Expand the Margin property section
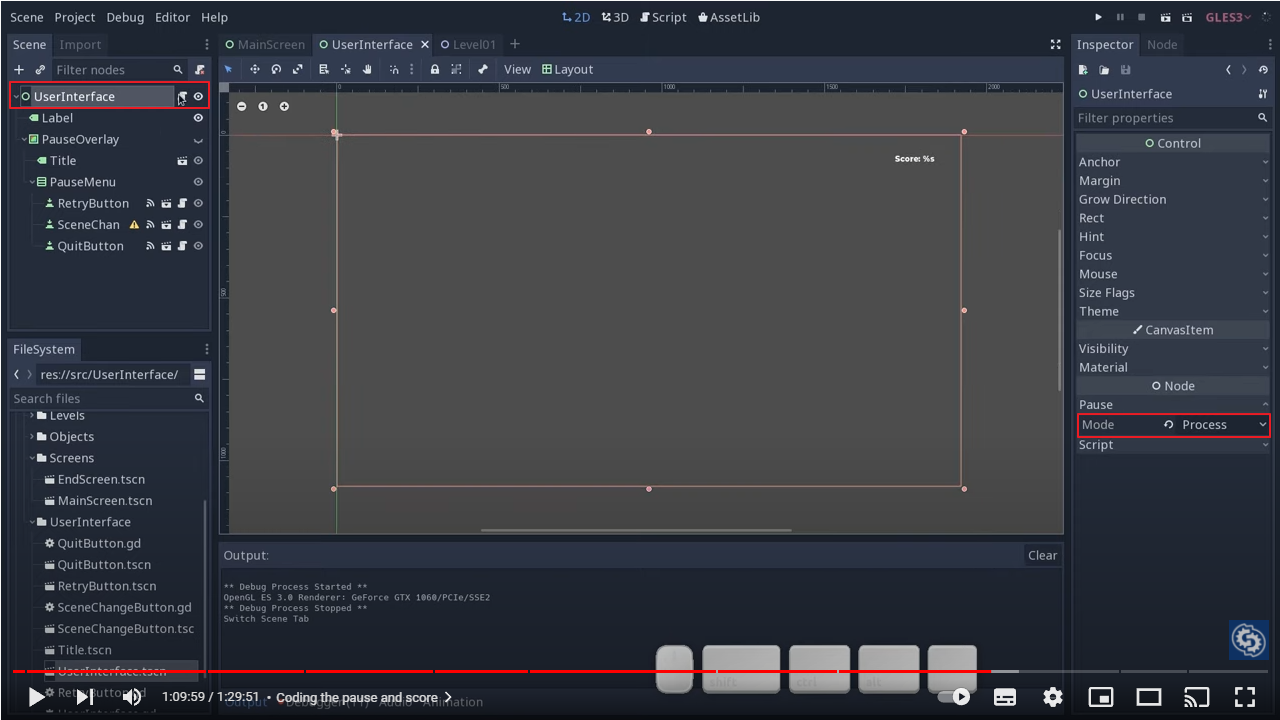 [1173, 181]
